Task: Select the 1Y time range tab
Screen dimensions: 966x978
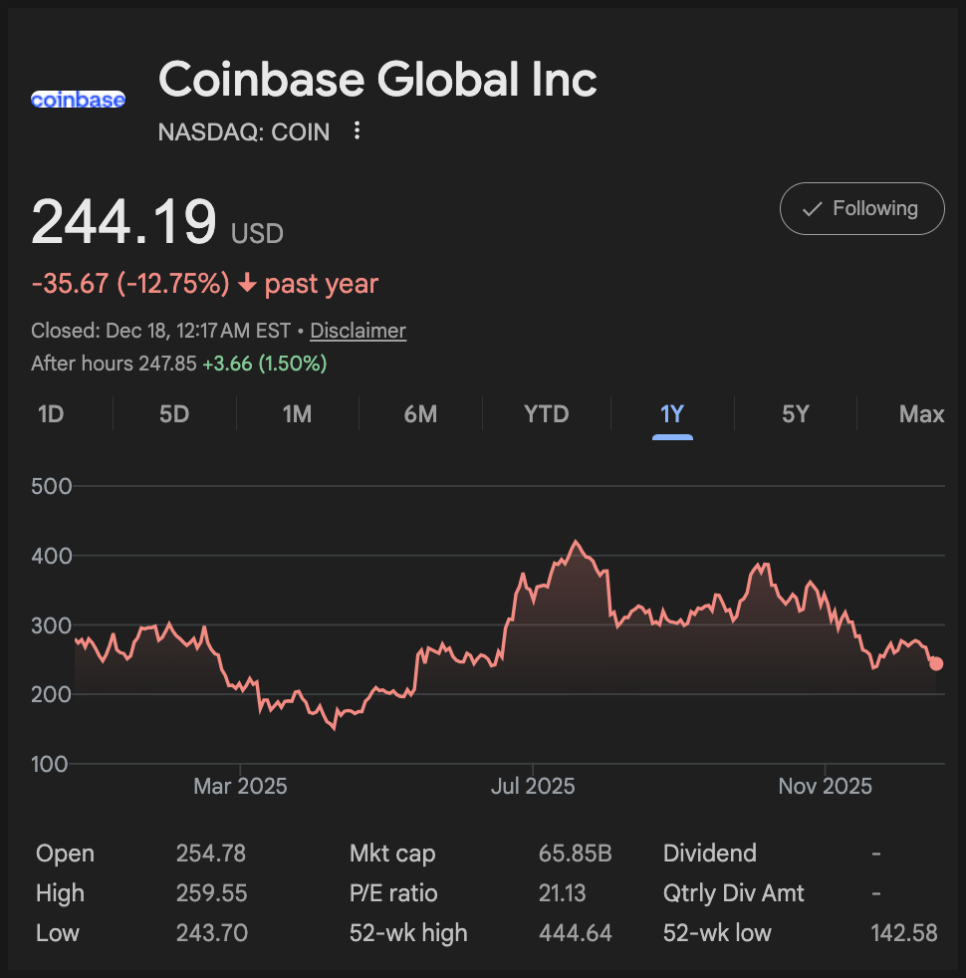Action: pos(672,414)
